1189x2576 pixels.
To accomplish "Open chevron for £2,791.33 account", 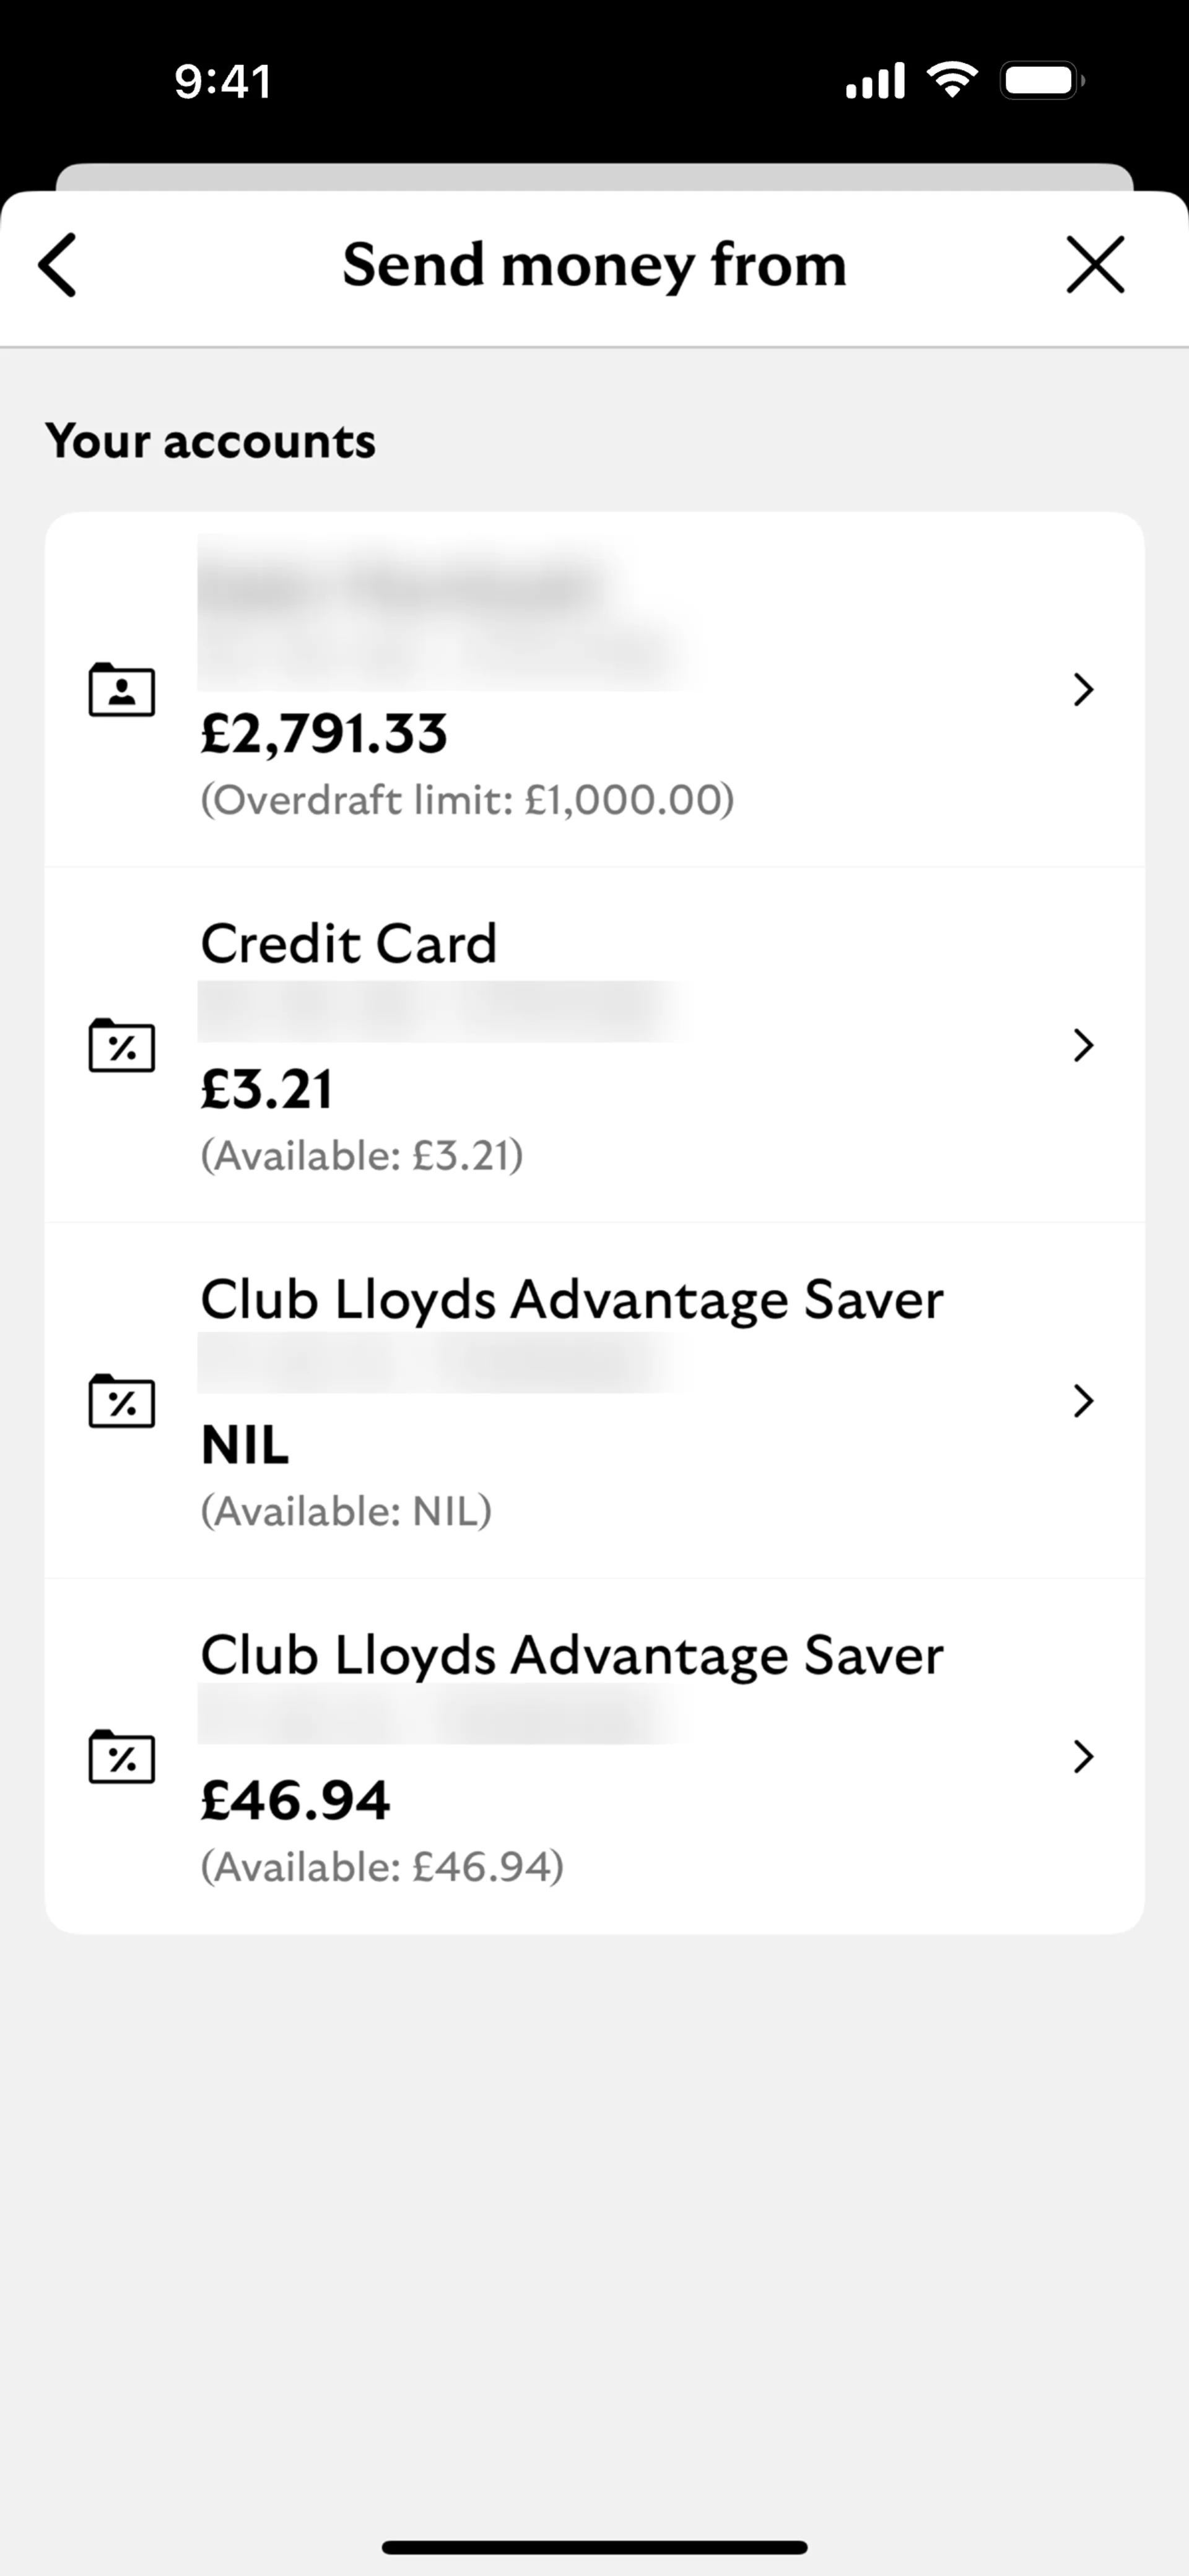I will click(x=1083, y=689).
